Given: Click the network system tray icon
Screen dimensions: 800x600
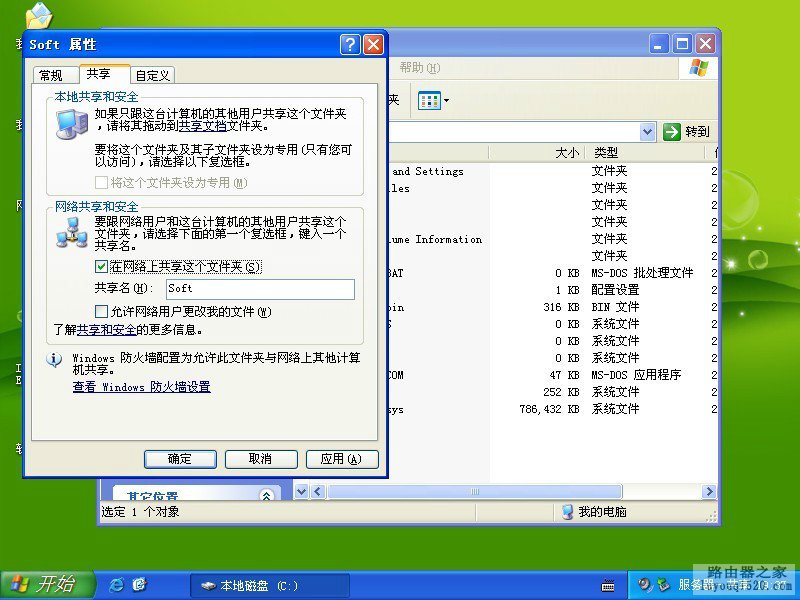Looking at the screenshot, I should pyautogui.click(x=664, y=584).
